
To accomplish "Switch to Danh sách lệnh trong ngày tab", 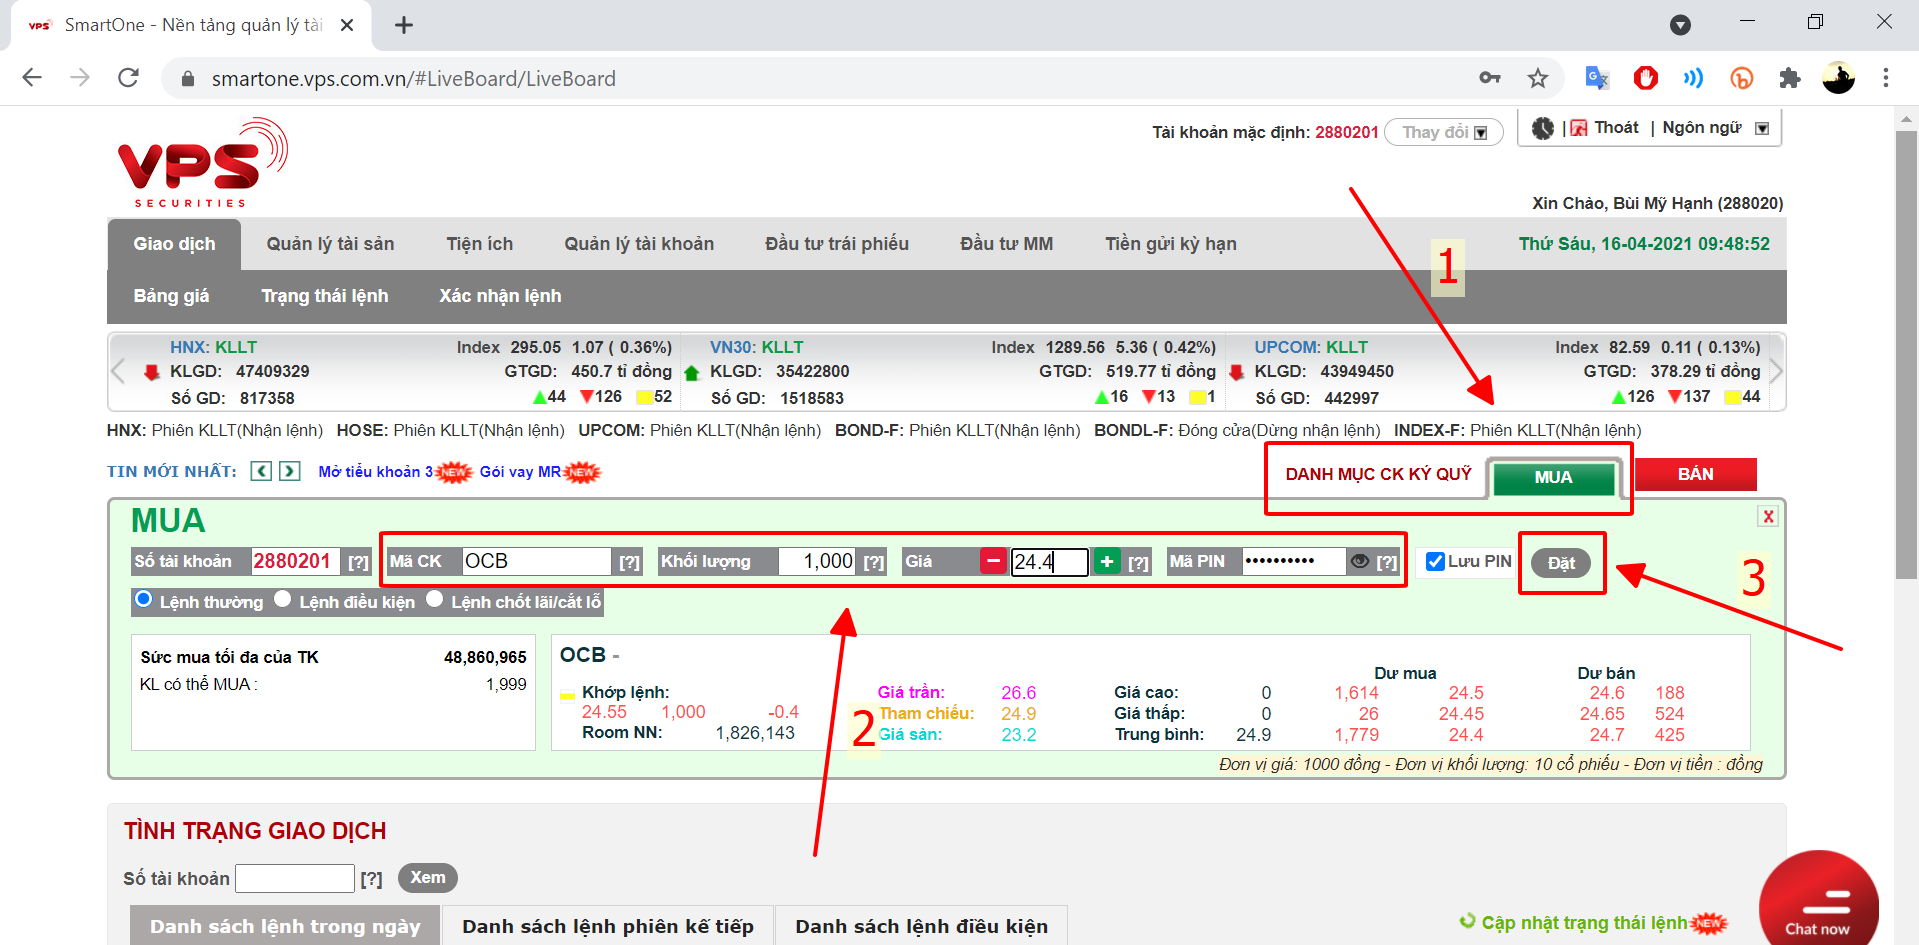I will (285, 926).
